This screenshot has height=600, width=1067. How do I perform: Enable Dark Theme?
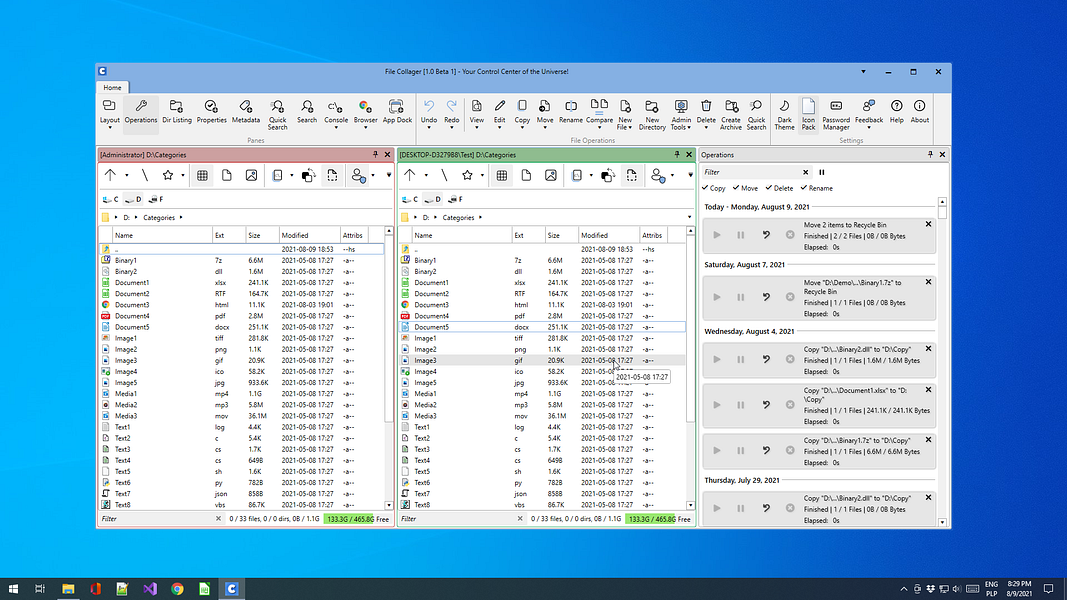click(784, 112)
